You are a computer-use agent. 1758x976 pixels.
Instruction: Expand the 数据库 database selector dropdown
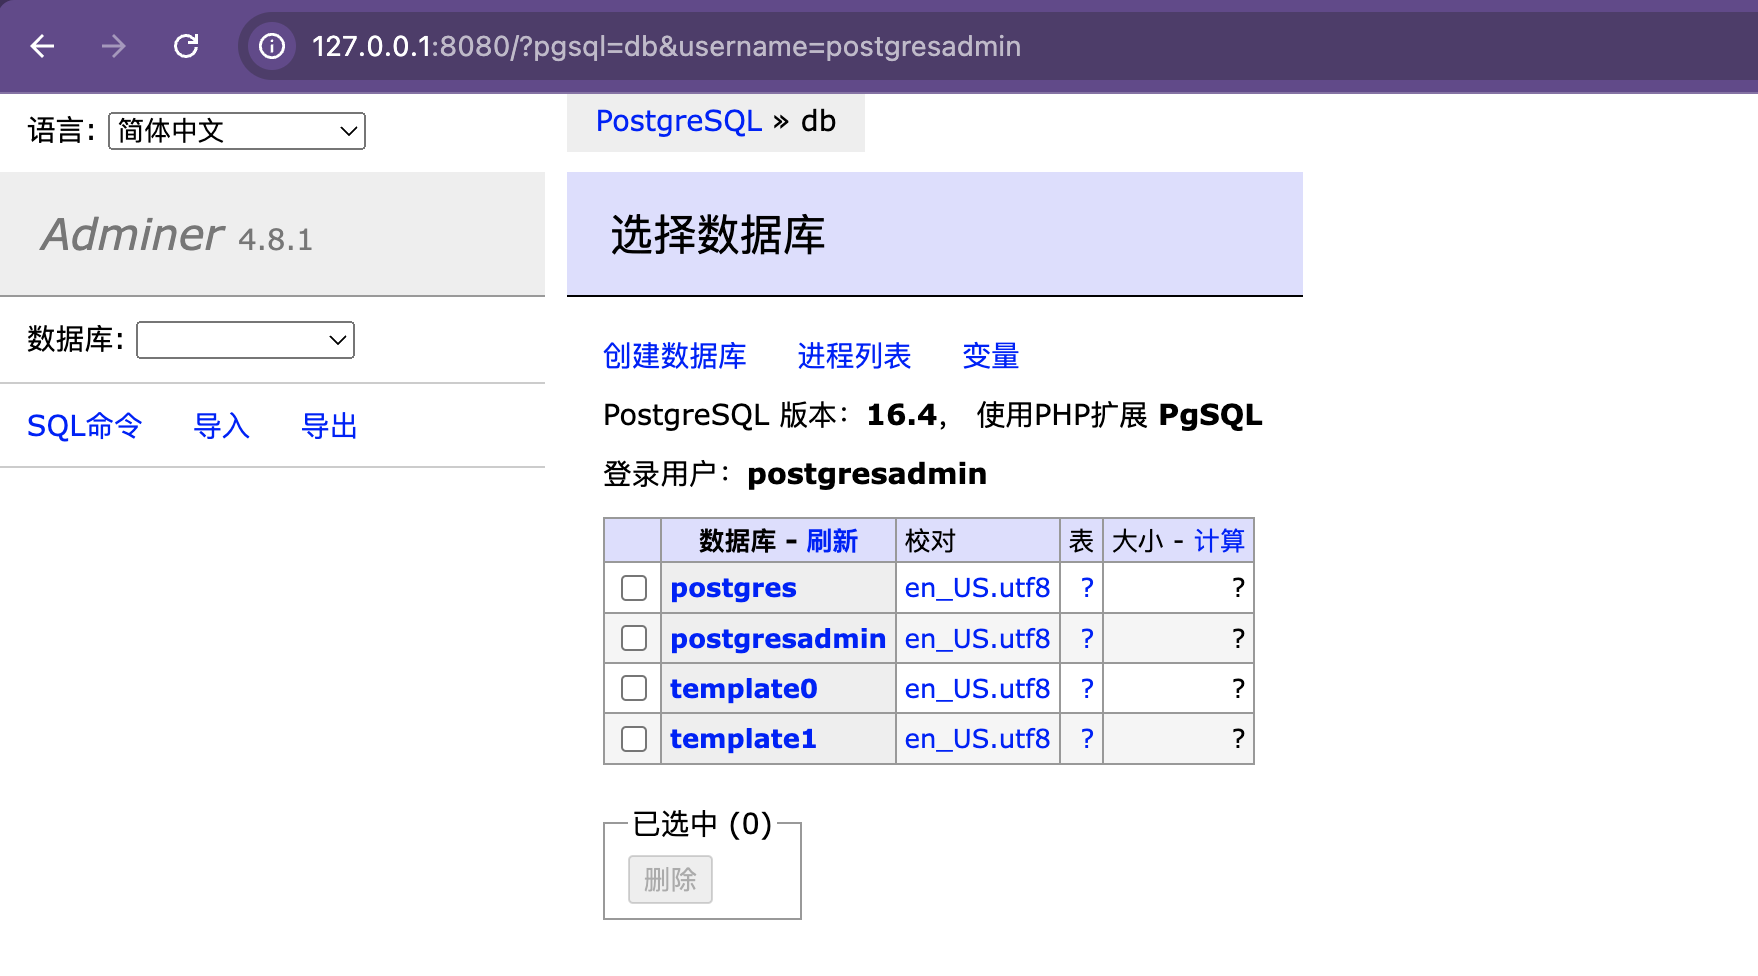(245, 340)
